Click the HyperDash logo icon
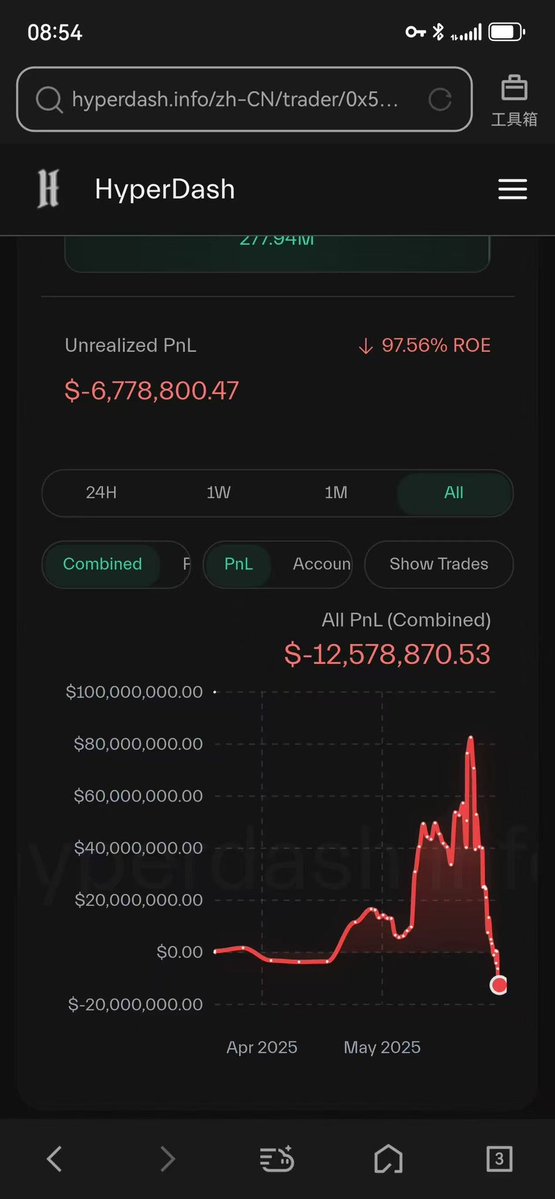The image size is (555, 1199). (x=48, y=189)
